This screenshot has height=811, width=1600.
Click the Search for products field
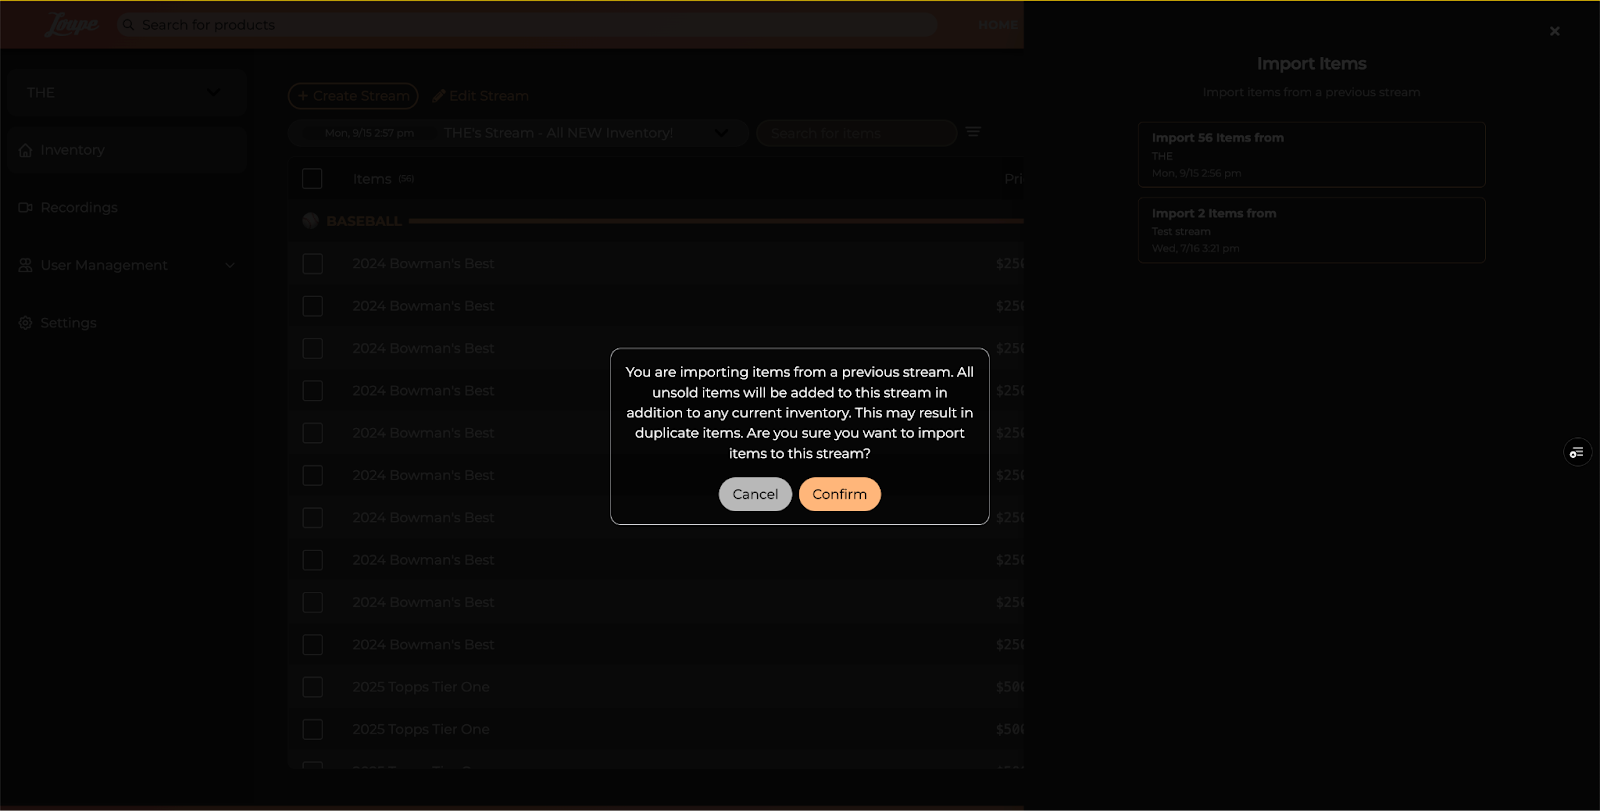[530, 25]
